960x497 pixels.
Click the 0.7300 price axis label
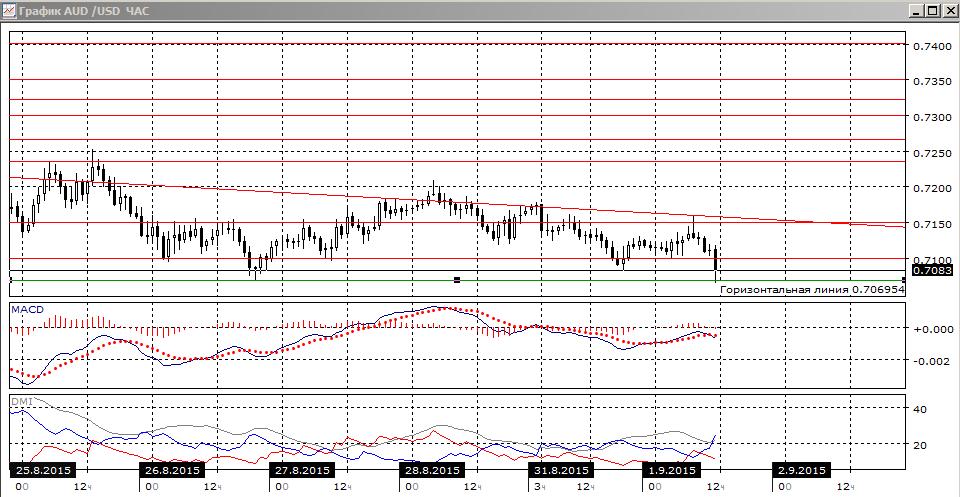click(x=932, y=117)
